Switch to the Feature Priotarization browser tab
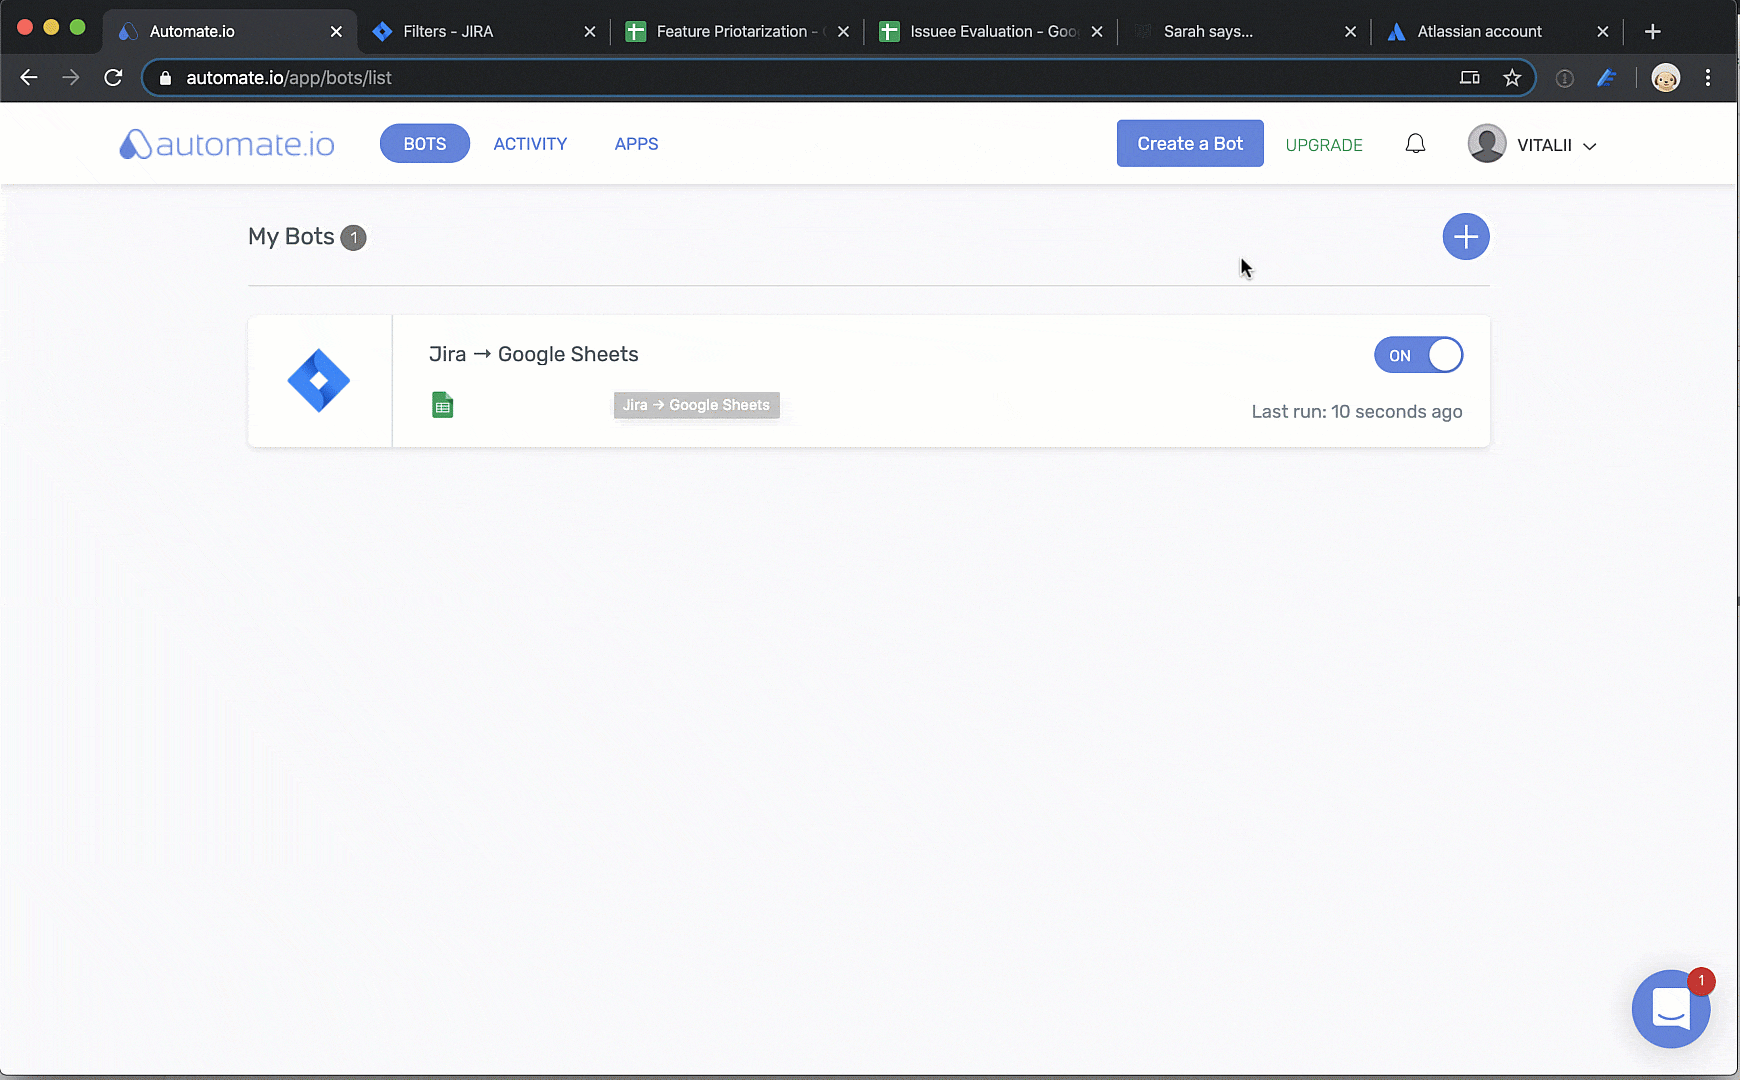 (737, 32)
